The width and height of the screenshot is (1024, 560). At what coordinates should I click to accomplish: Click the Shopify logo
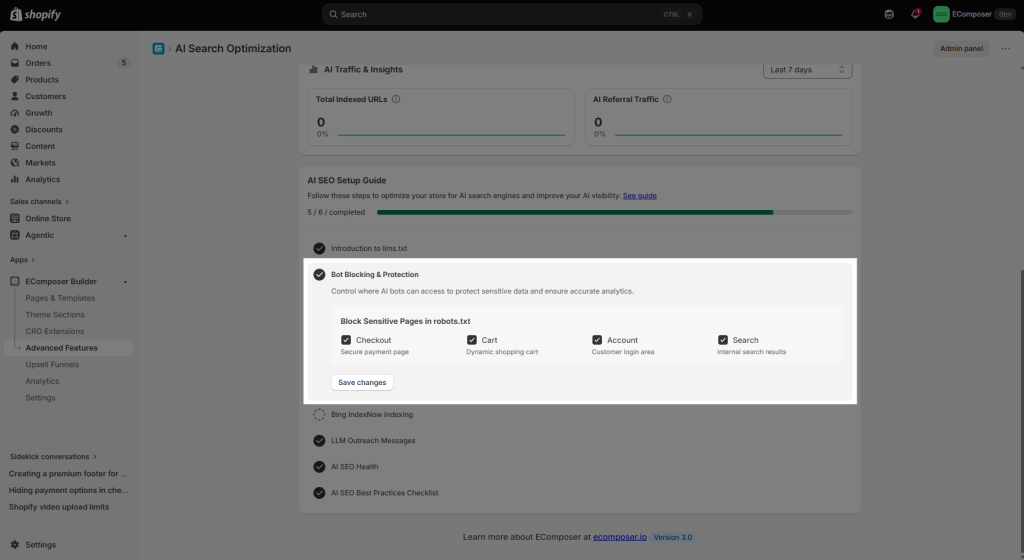(35, 14)
